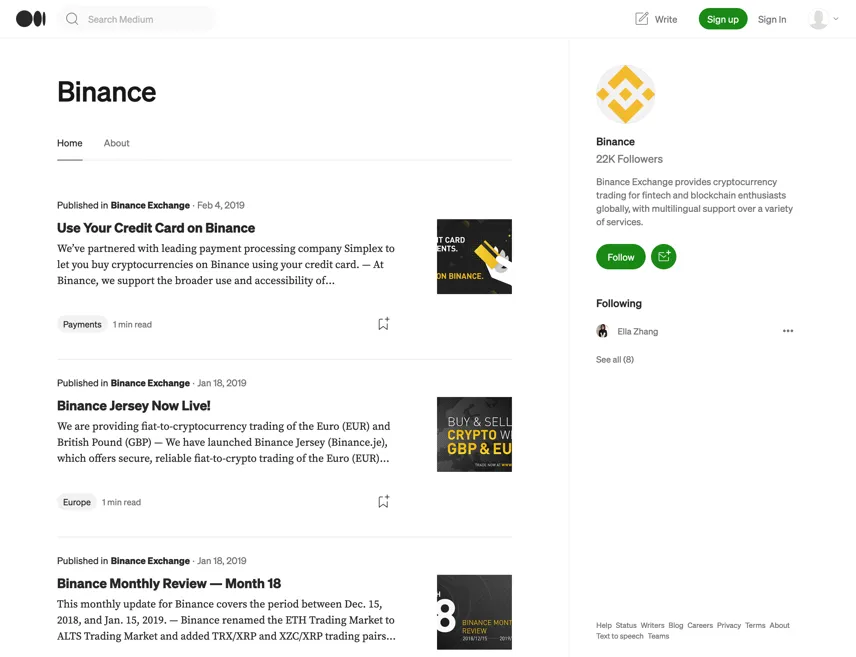The height and width of the screenshot is (657, 856).
Task: Click the Writers footer link
Action: (x=652, y=625)
